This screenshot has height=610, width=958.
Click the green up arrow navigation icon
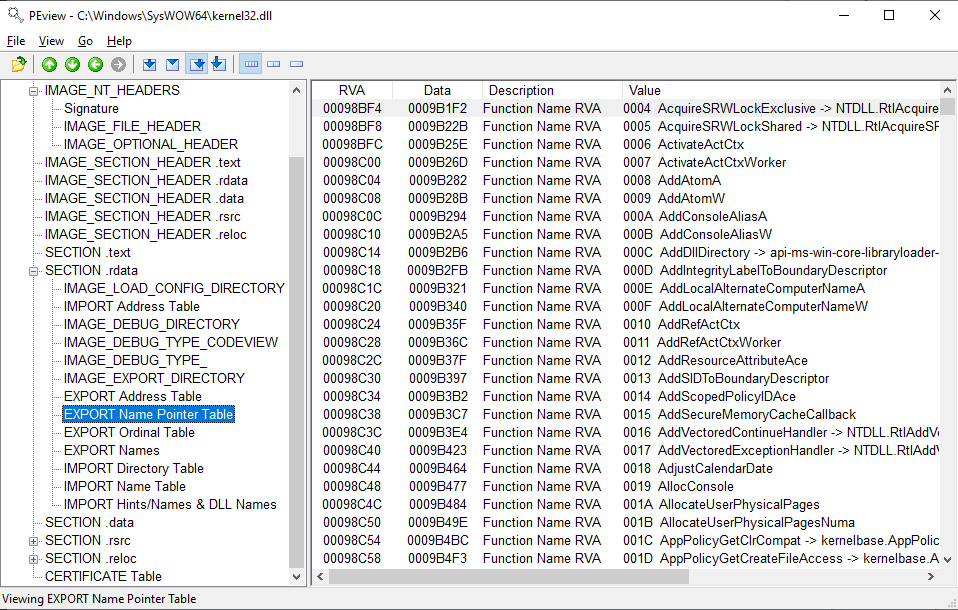(x=49, y=65)
